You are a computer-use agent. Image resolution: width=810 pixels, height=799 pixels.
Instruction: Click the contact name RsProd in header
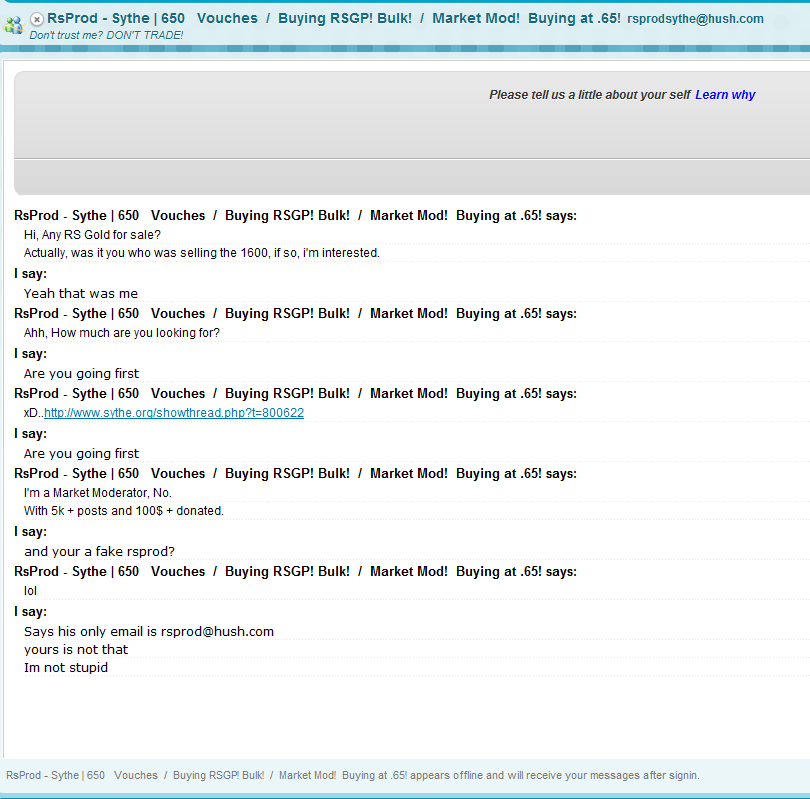point(334,18)
